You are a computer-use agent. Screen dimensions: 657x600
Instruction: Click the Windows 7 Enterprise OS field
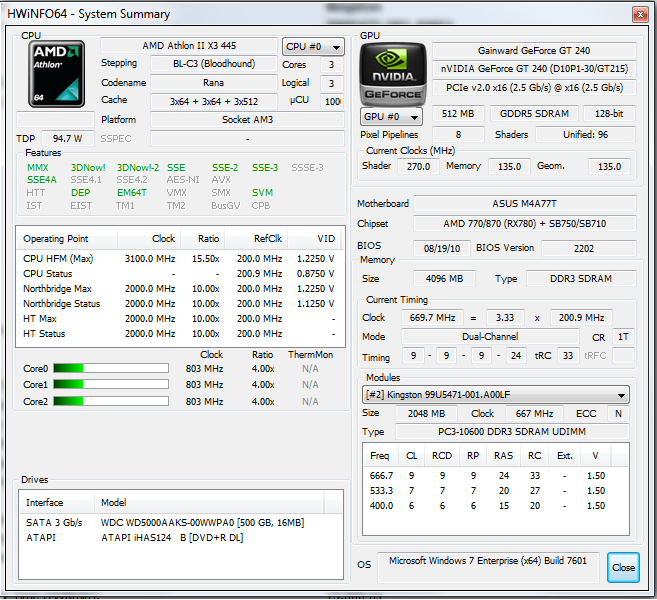click(488, 567)
